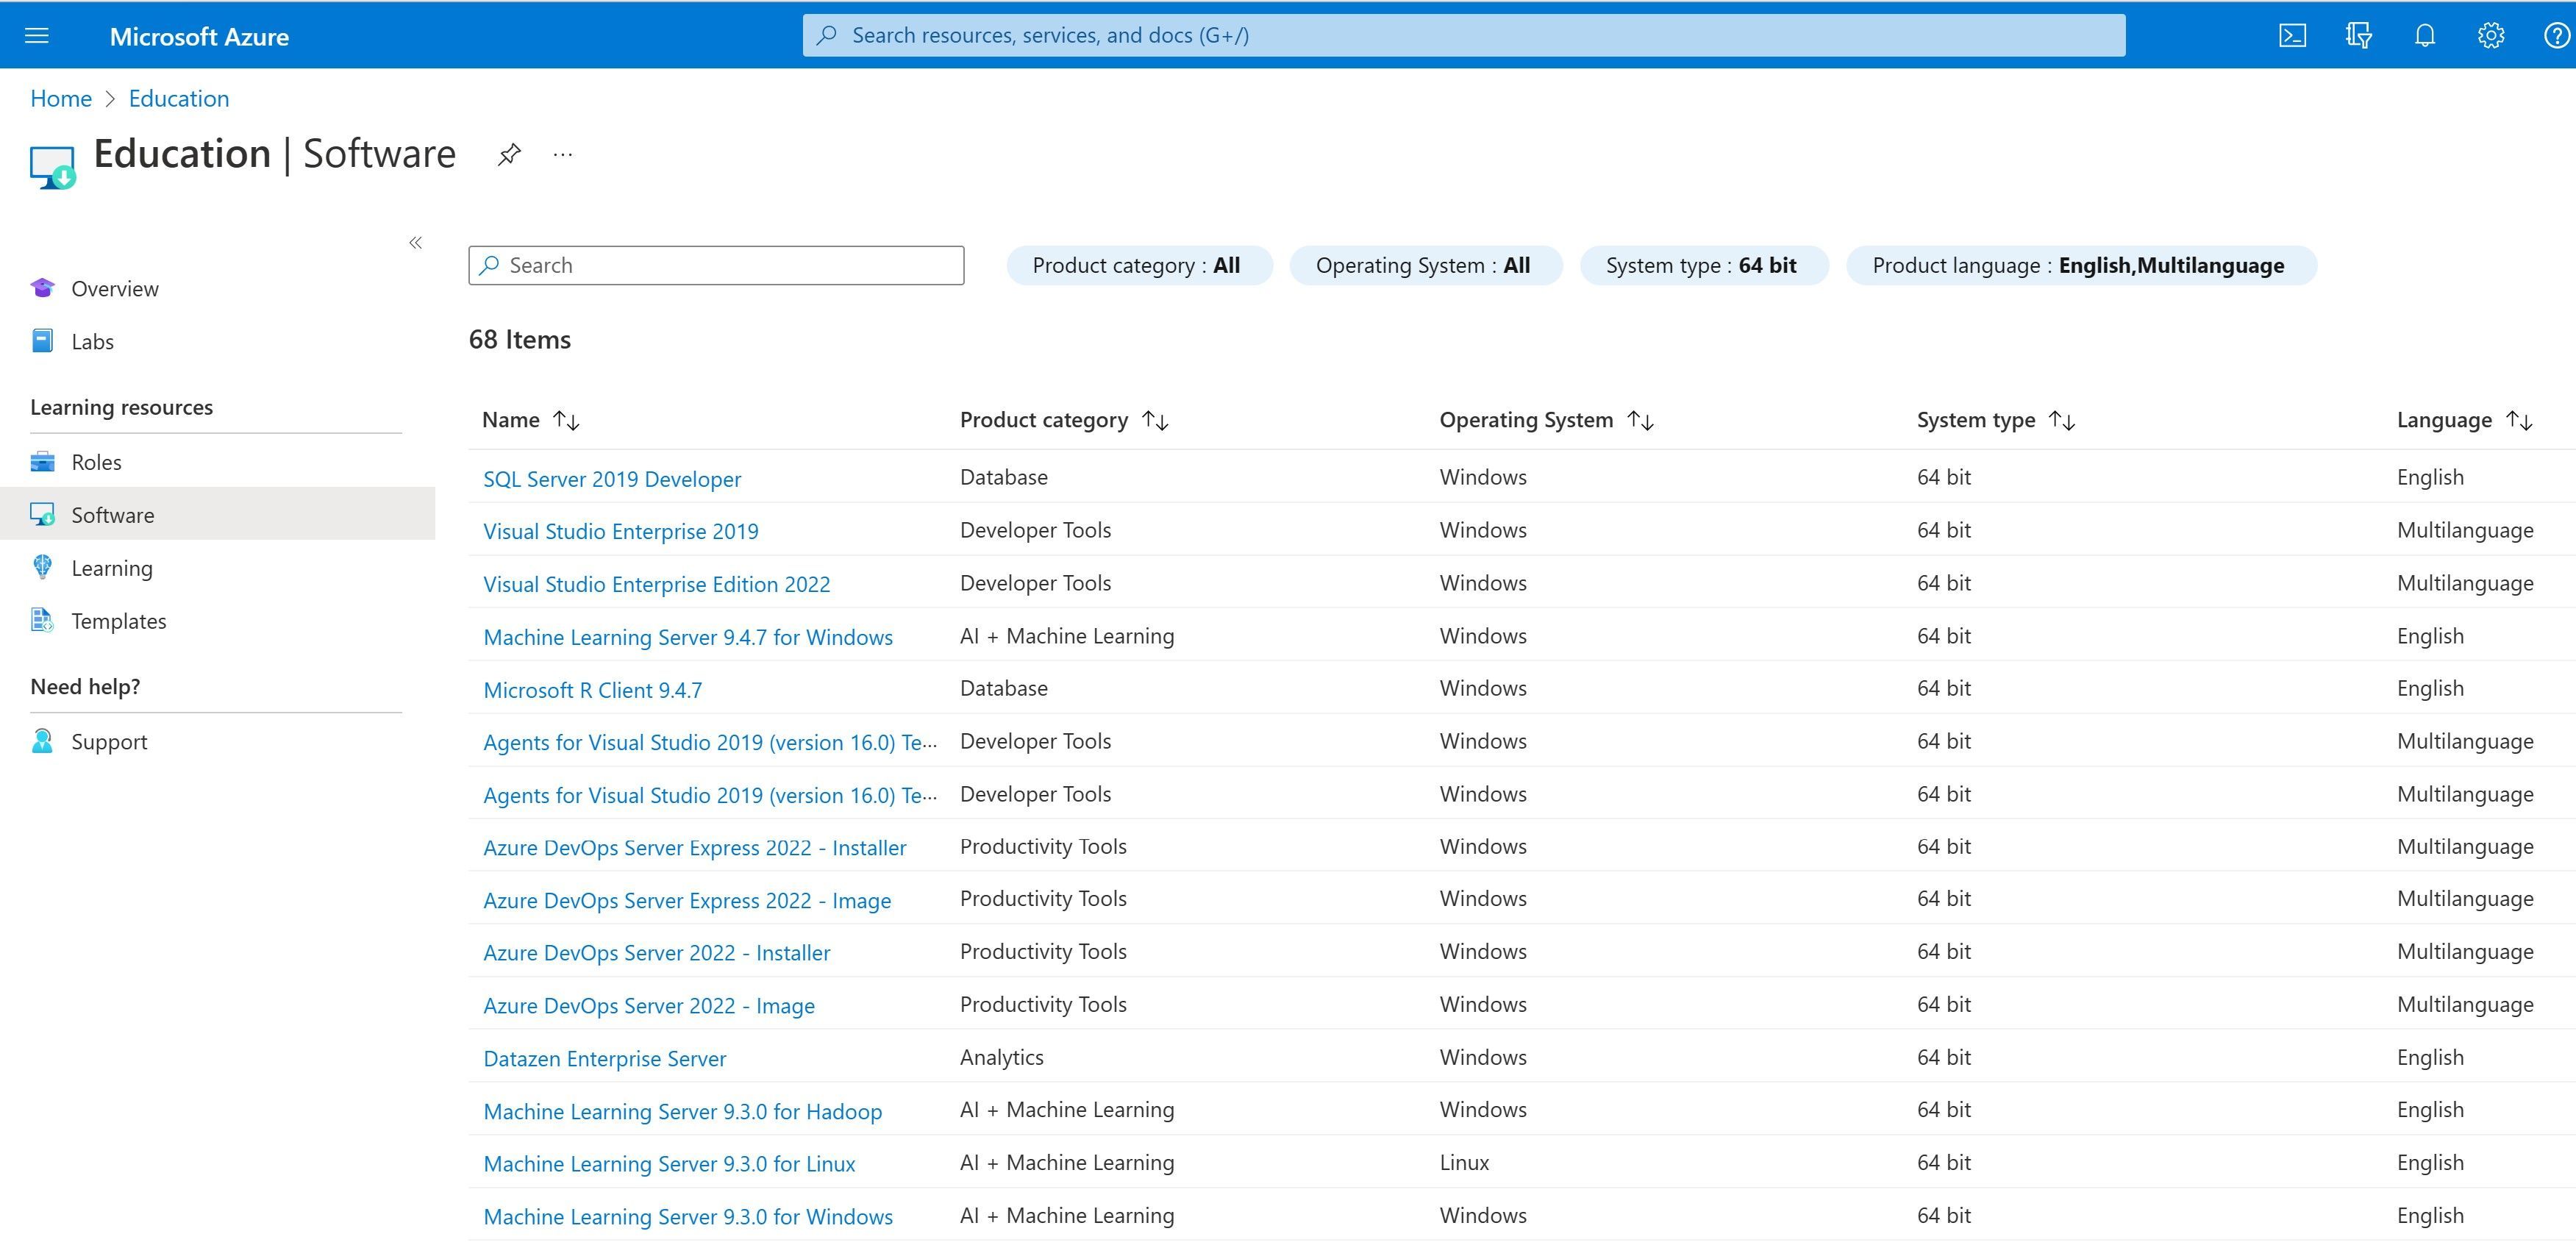Viewport: 2576px width, 1259px height.
Task: Collapse the sidebar with double chevron
Action: point(416,243)
